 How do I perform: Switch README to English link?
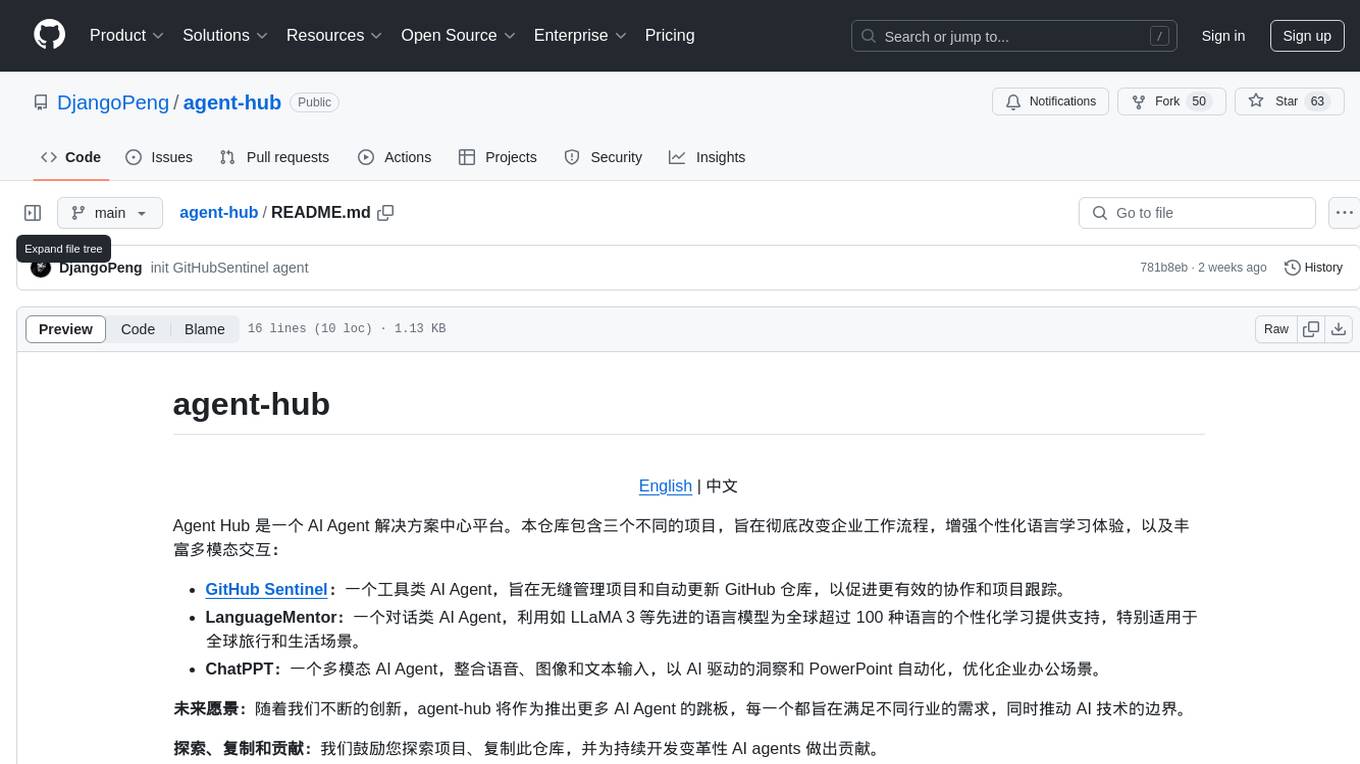[665, 486]
